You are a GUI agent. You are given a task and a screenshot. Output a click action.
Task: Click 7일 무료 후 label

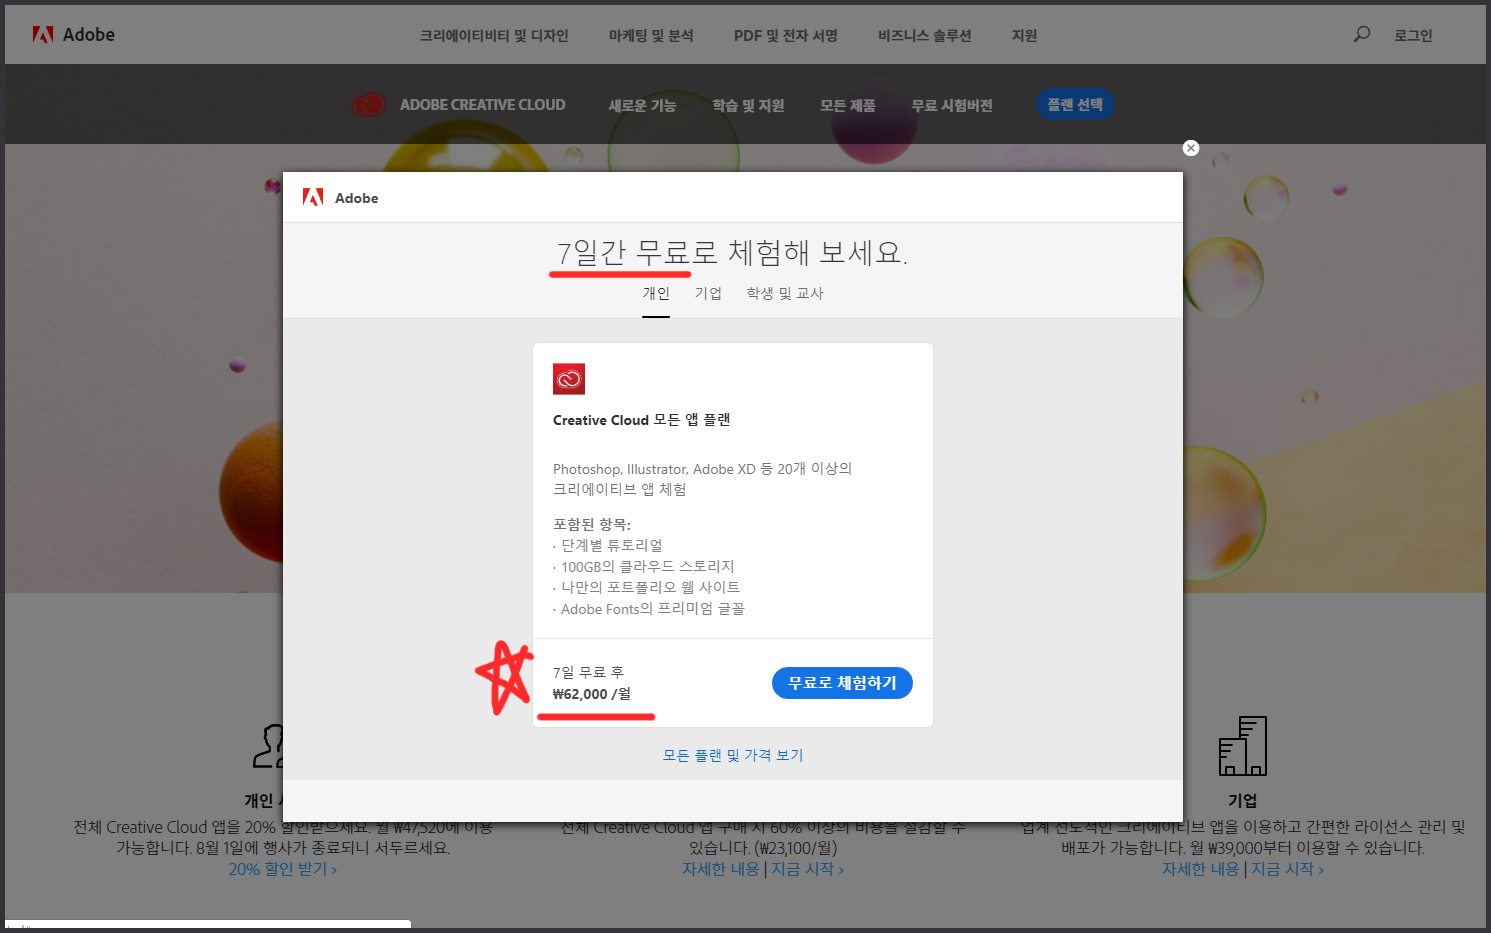(588, 672)
